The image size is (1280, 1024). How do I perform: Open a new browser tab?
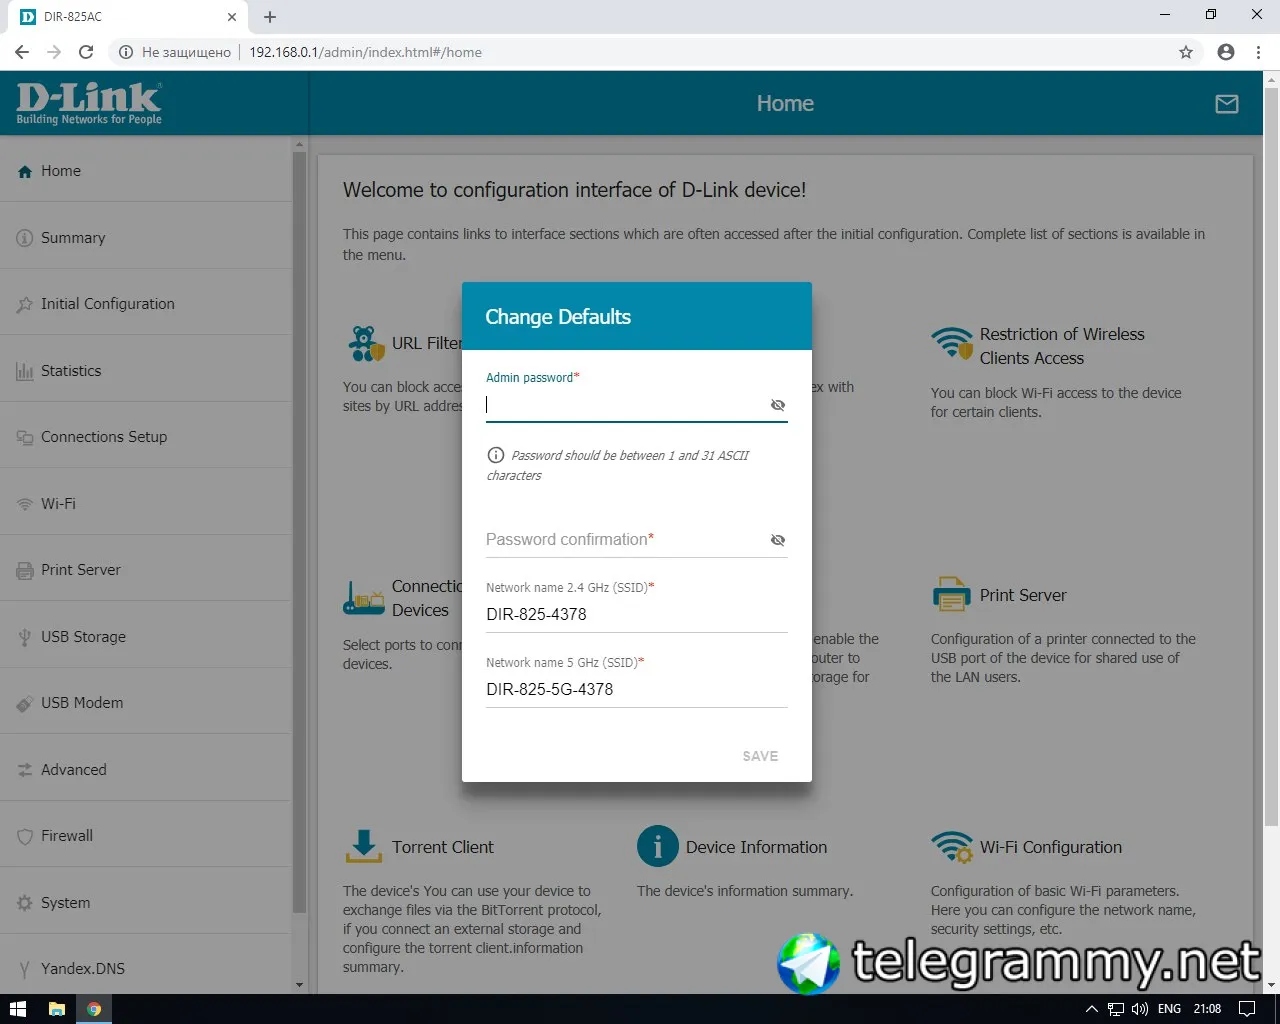click(x=270, y=17)
